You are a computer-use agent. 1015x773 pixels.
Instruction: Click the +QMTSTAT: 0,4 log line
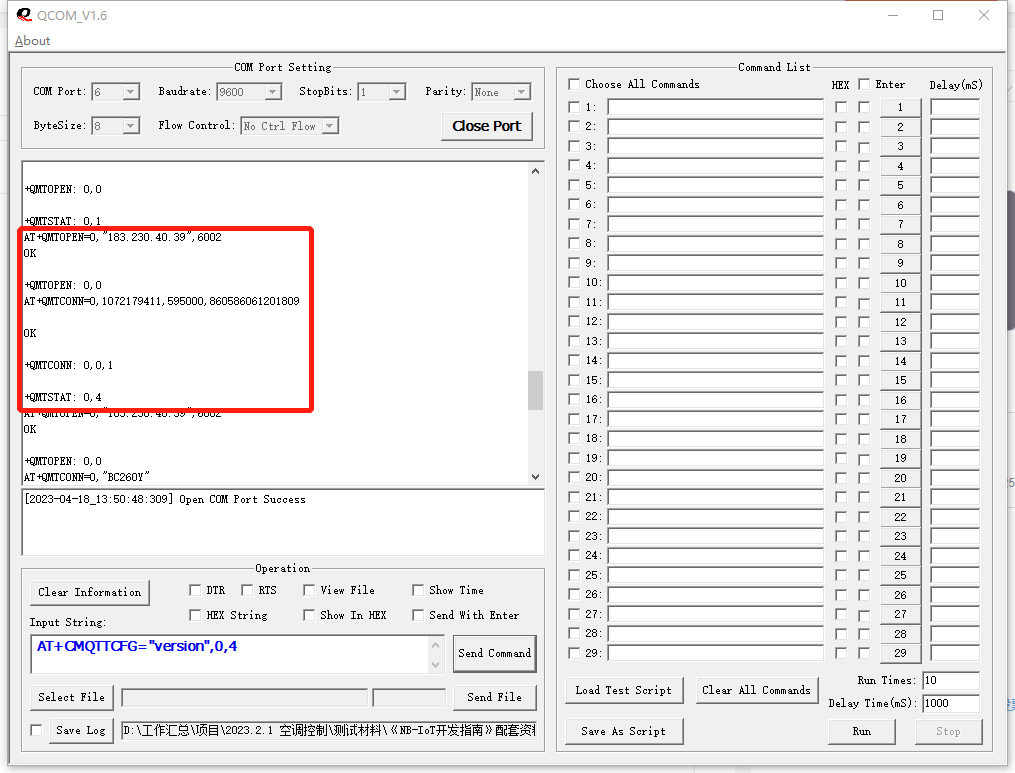click(x=63, y=397)
